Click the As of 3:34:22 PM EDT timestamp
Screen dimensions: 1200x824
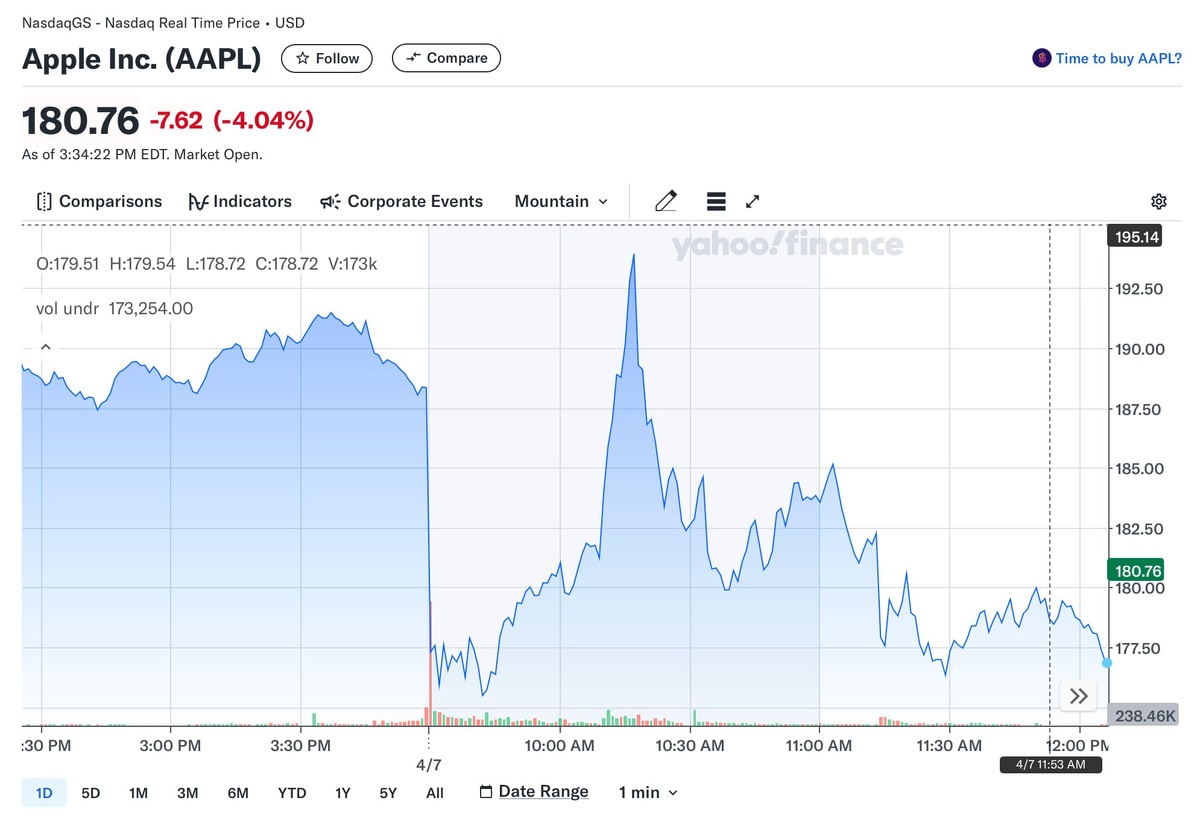(142, 155)
